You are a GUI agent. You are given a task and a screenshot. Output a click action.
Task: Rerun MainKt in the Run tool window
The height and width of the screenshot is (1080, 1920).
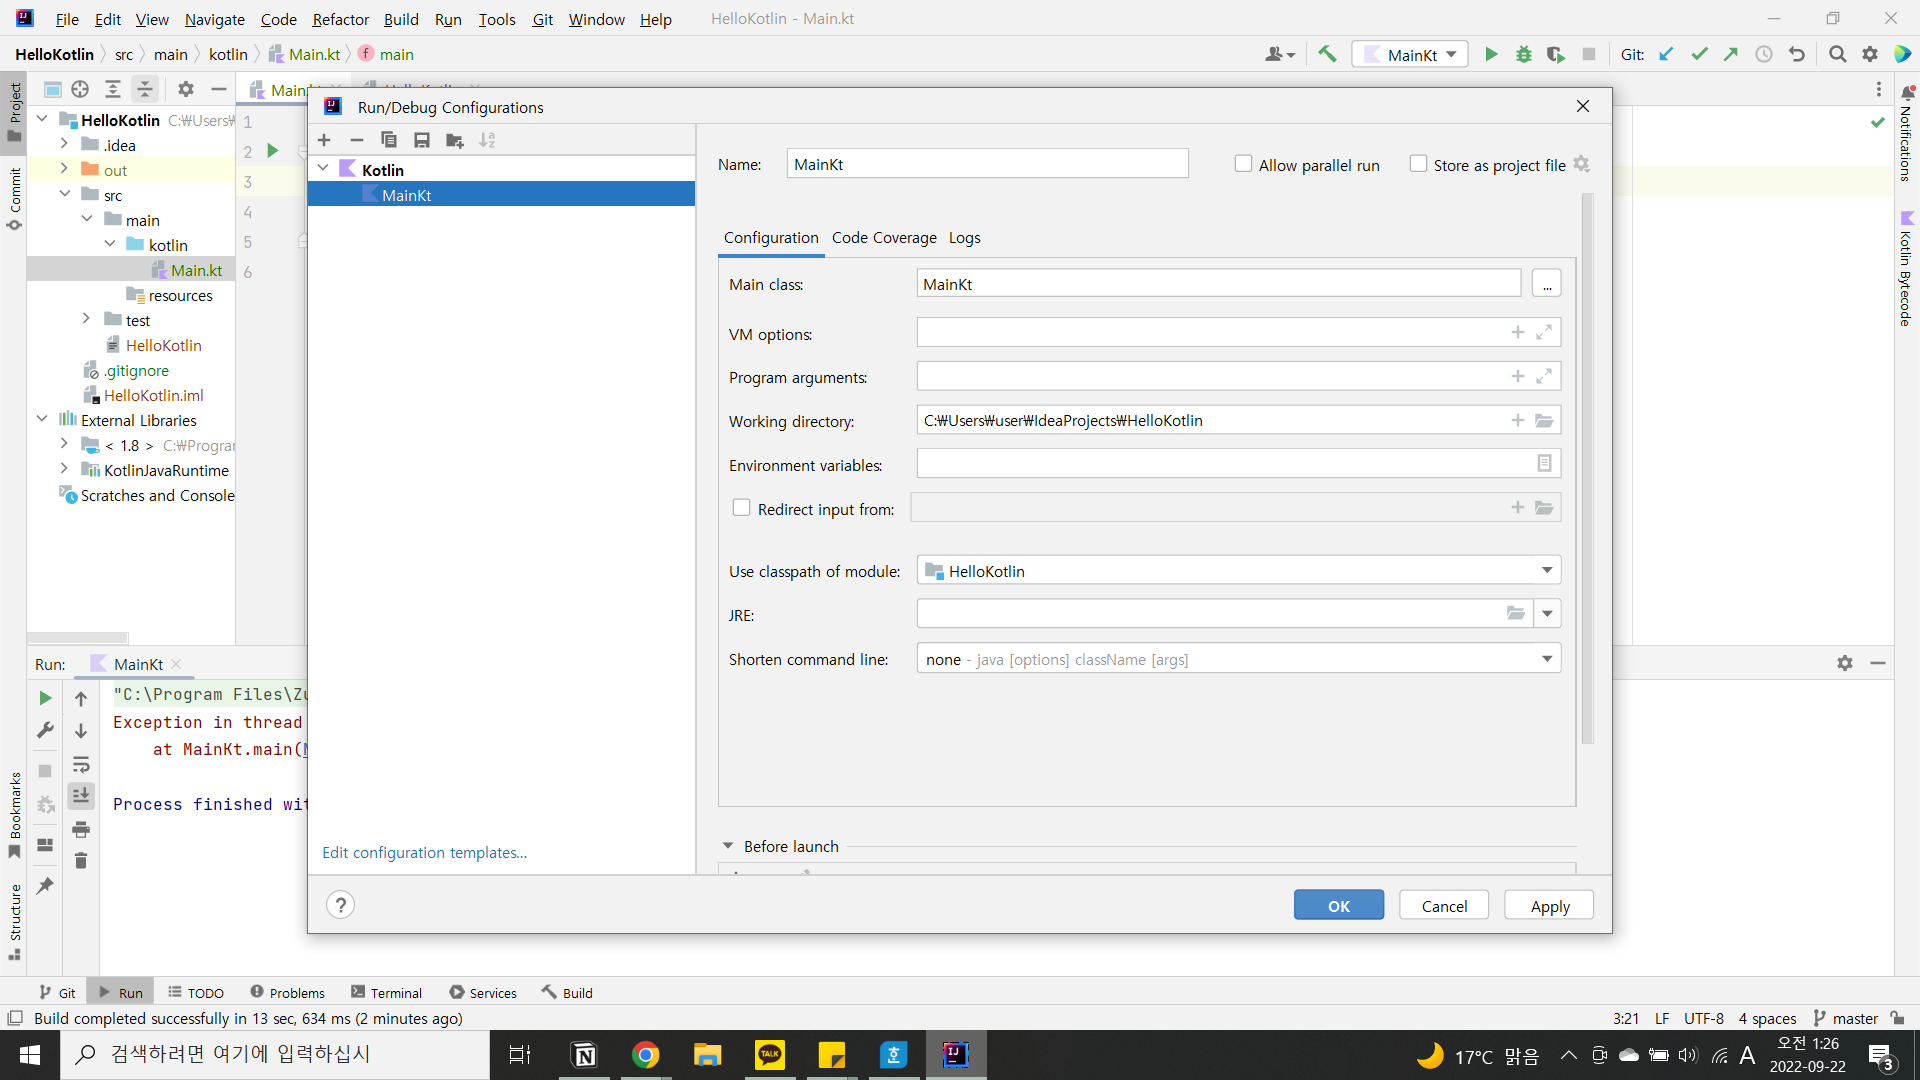pos(45,698)
